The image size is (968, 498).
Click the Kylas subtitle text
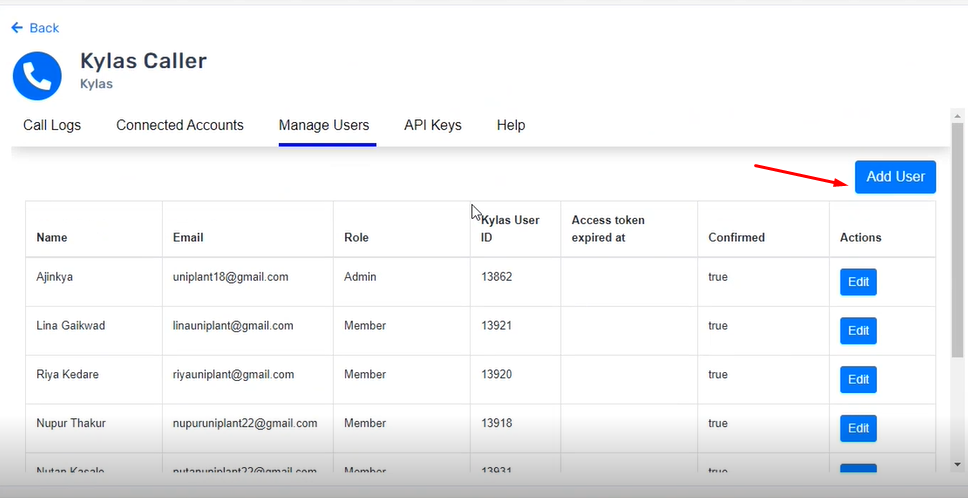(96, 84)
